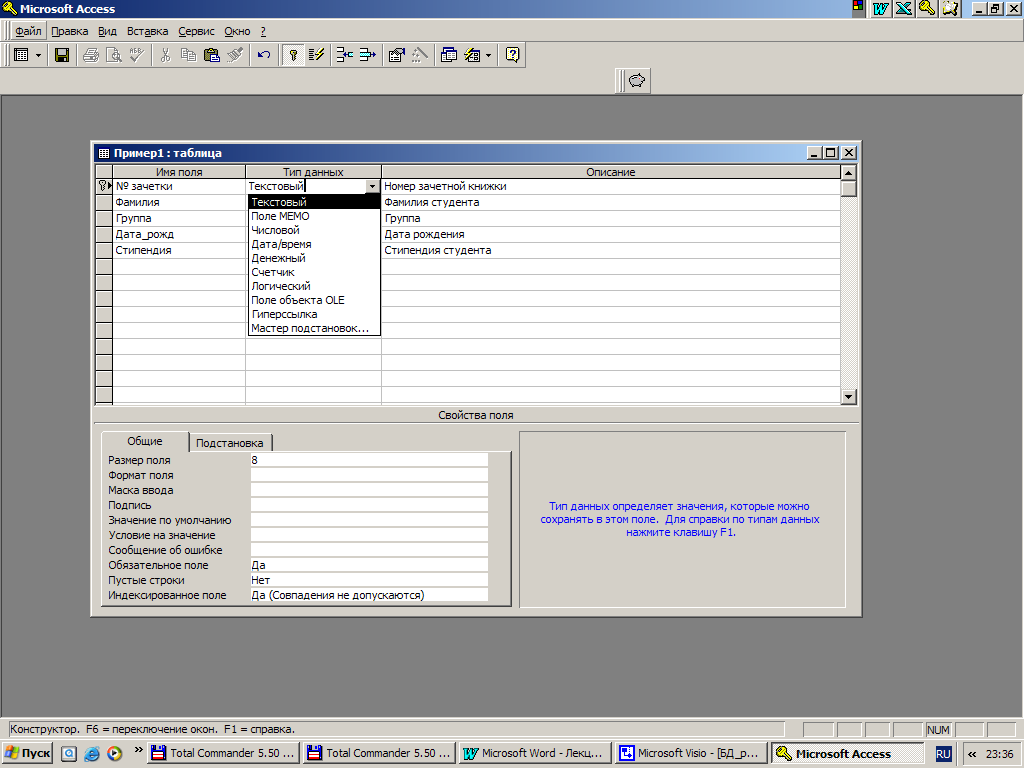The width and height of the screenshot is (1024, 768).
Task: Click the table grid scroll down arrow
Action: pyautogui.click(x=848, y=396)
